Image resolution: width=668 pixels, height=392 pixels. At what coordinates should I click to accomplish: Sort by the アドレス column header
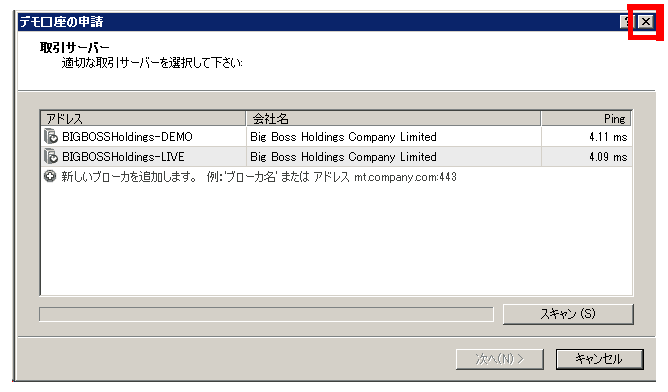(x=143, y=118)
